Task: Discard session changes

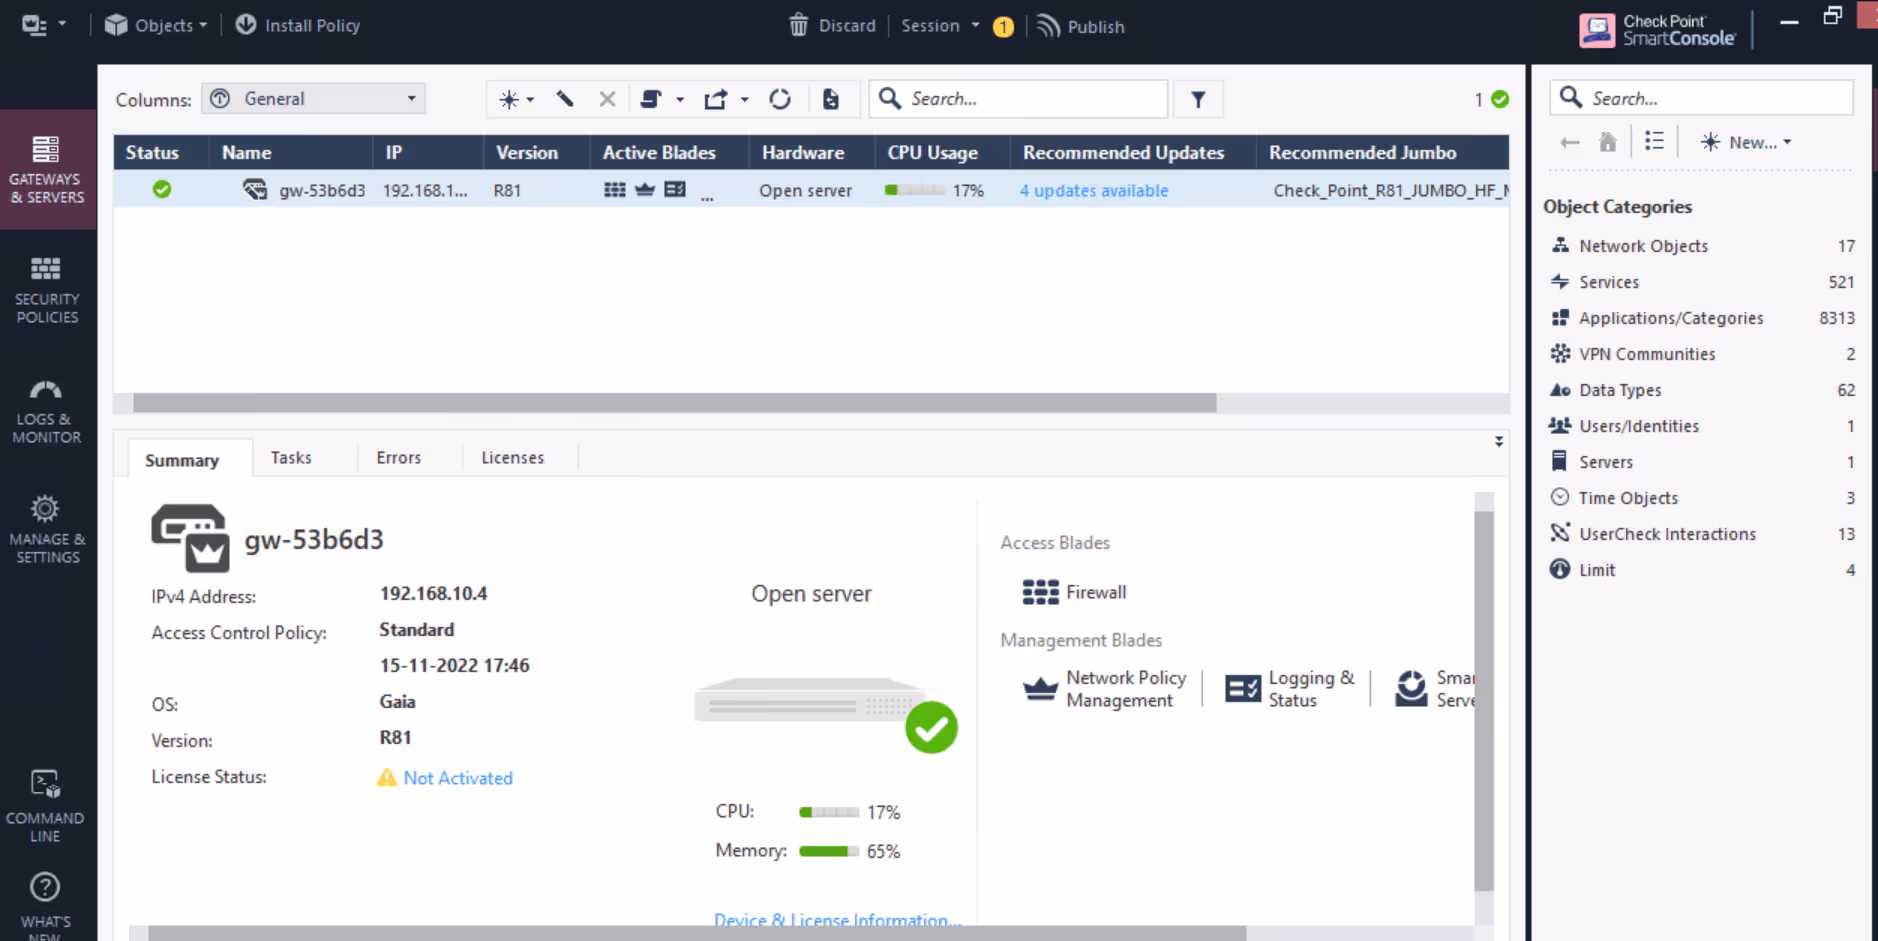Action: click(832, 25)
